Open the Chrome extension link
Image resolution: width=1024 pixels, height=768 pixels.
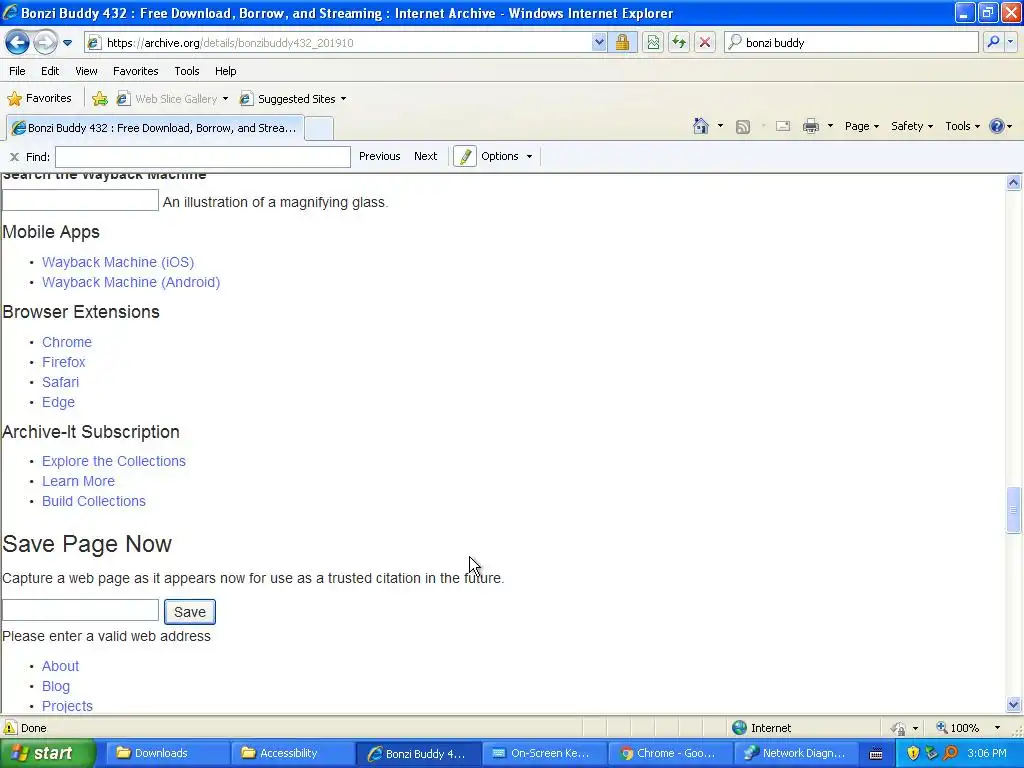pyautogui.click(x=67, y=342)
